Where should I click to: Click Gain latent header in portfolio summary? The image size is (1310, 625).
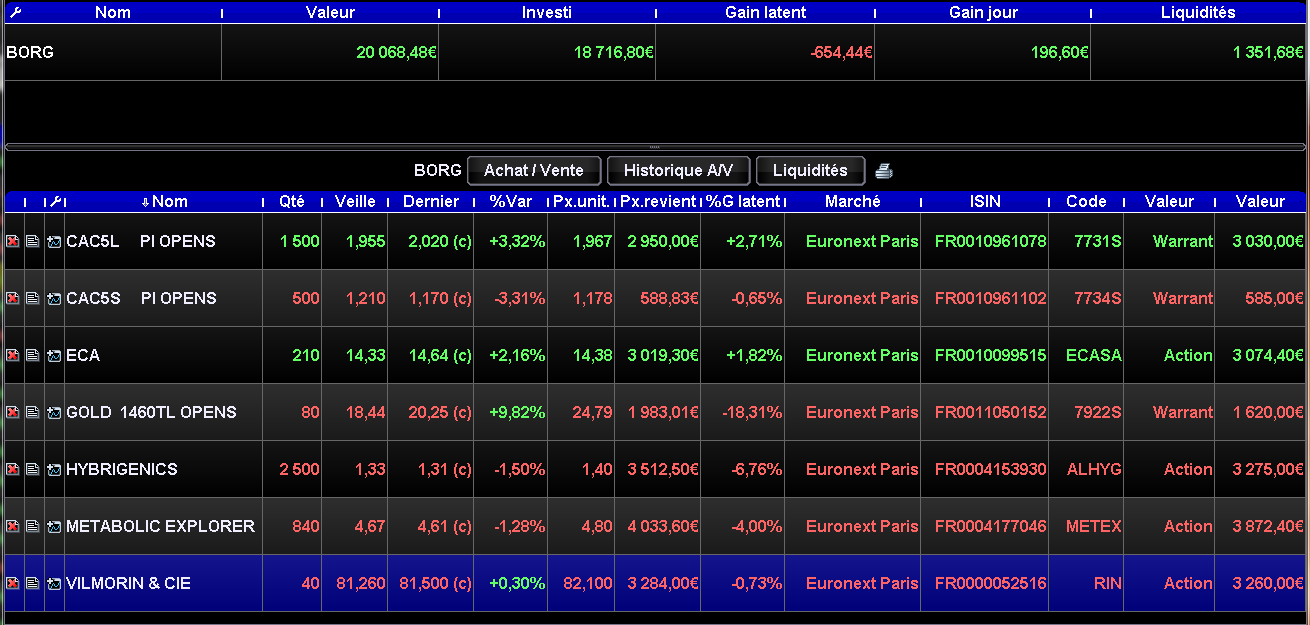[x=765, y=13]
